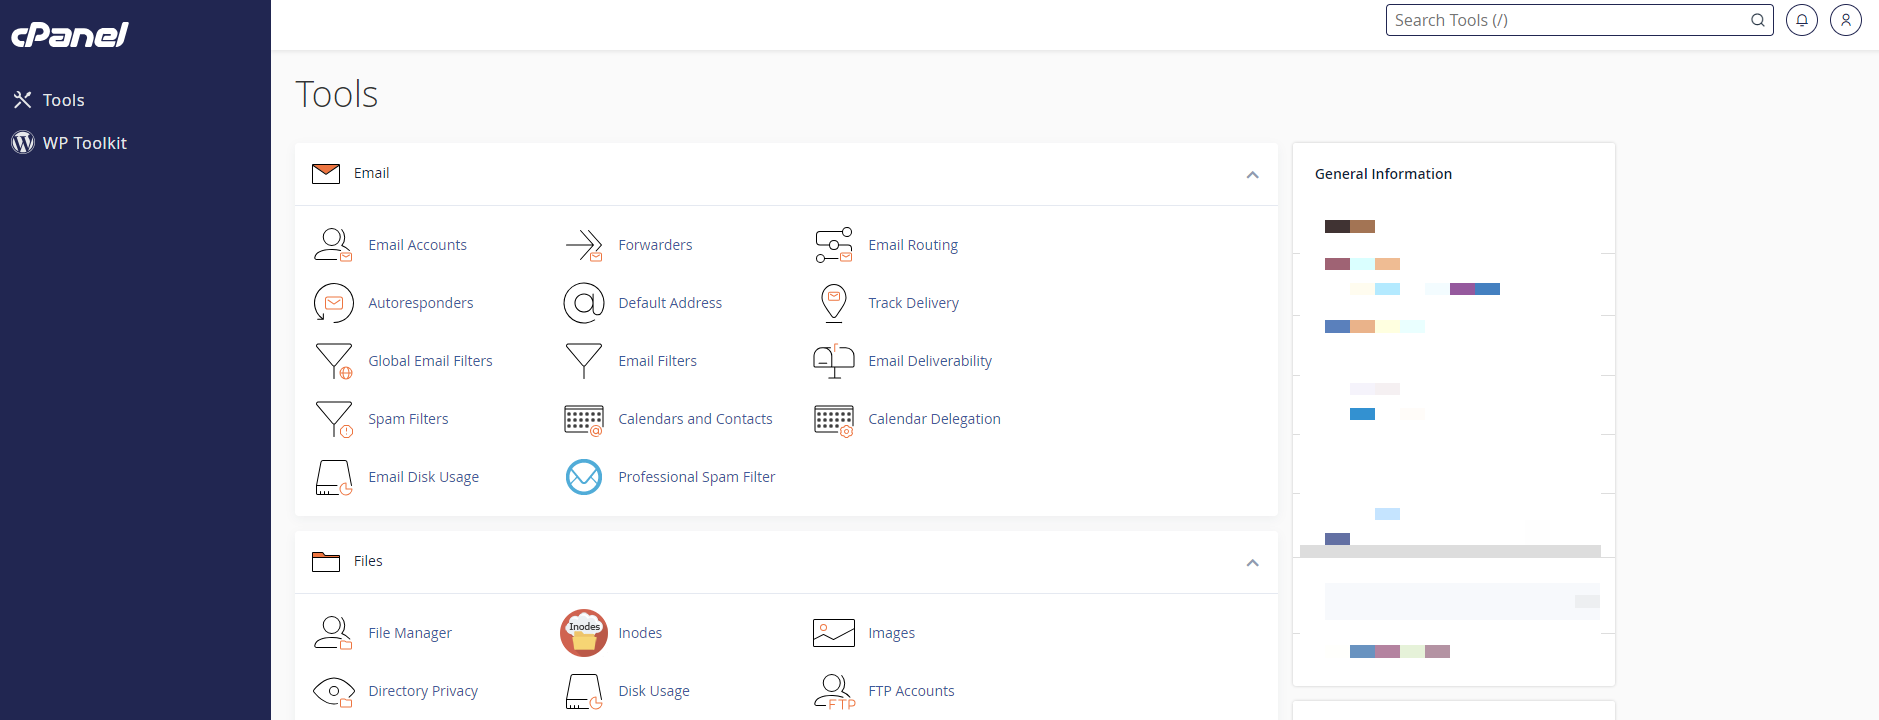Go to the Disk Usage link
1879x720 pixels.
[x=654, y=691]
